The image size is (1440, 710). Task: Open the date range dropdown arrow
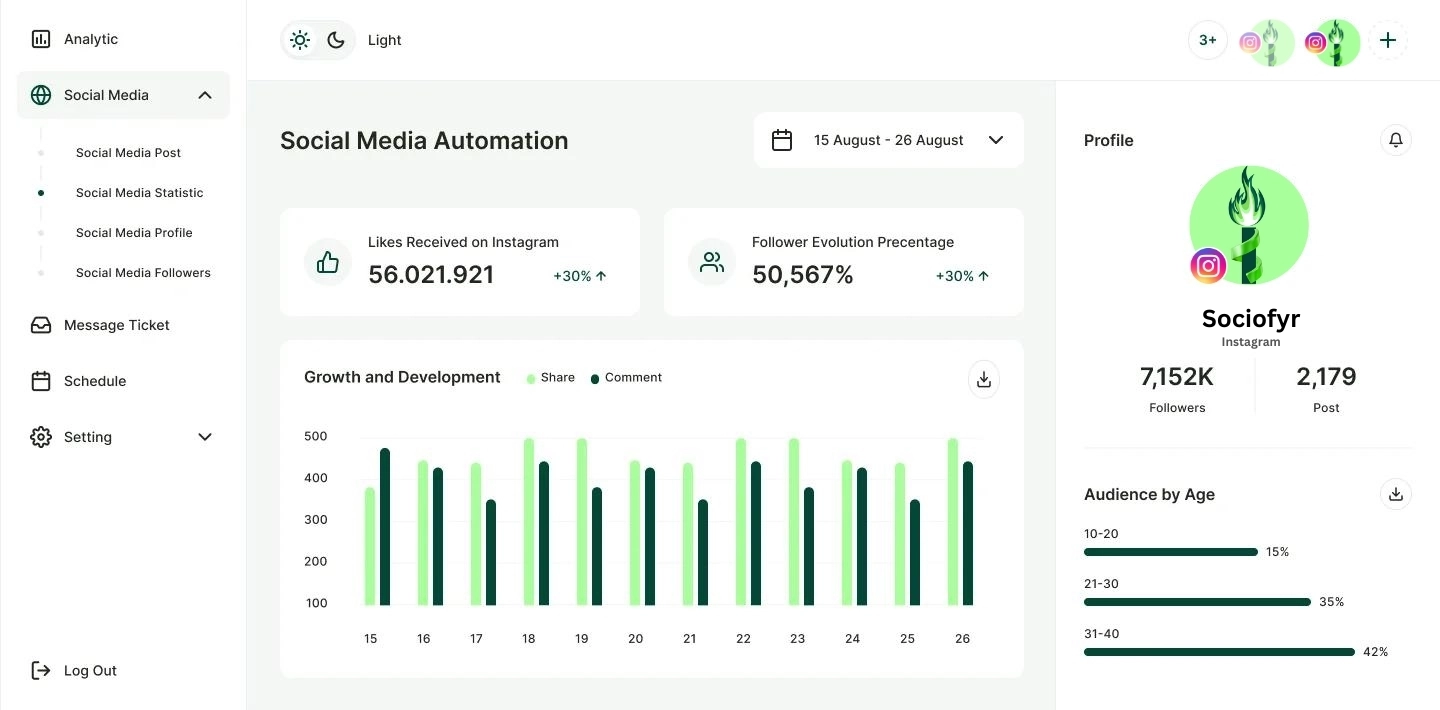click(996, 140)
